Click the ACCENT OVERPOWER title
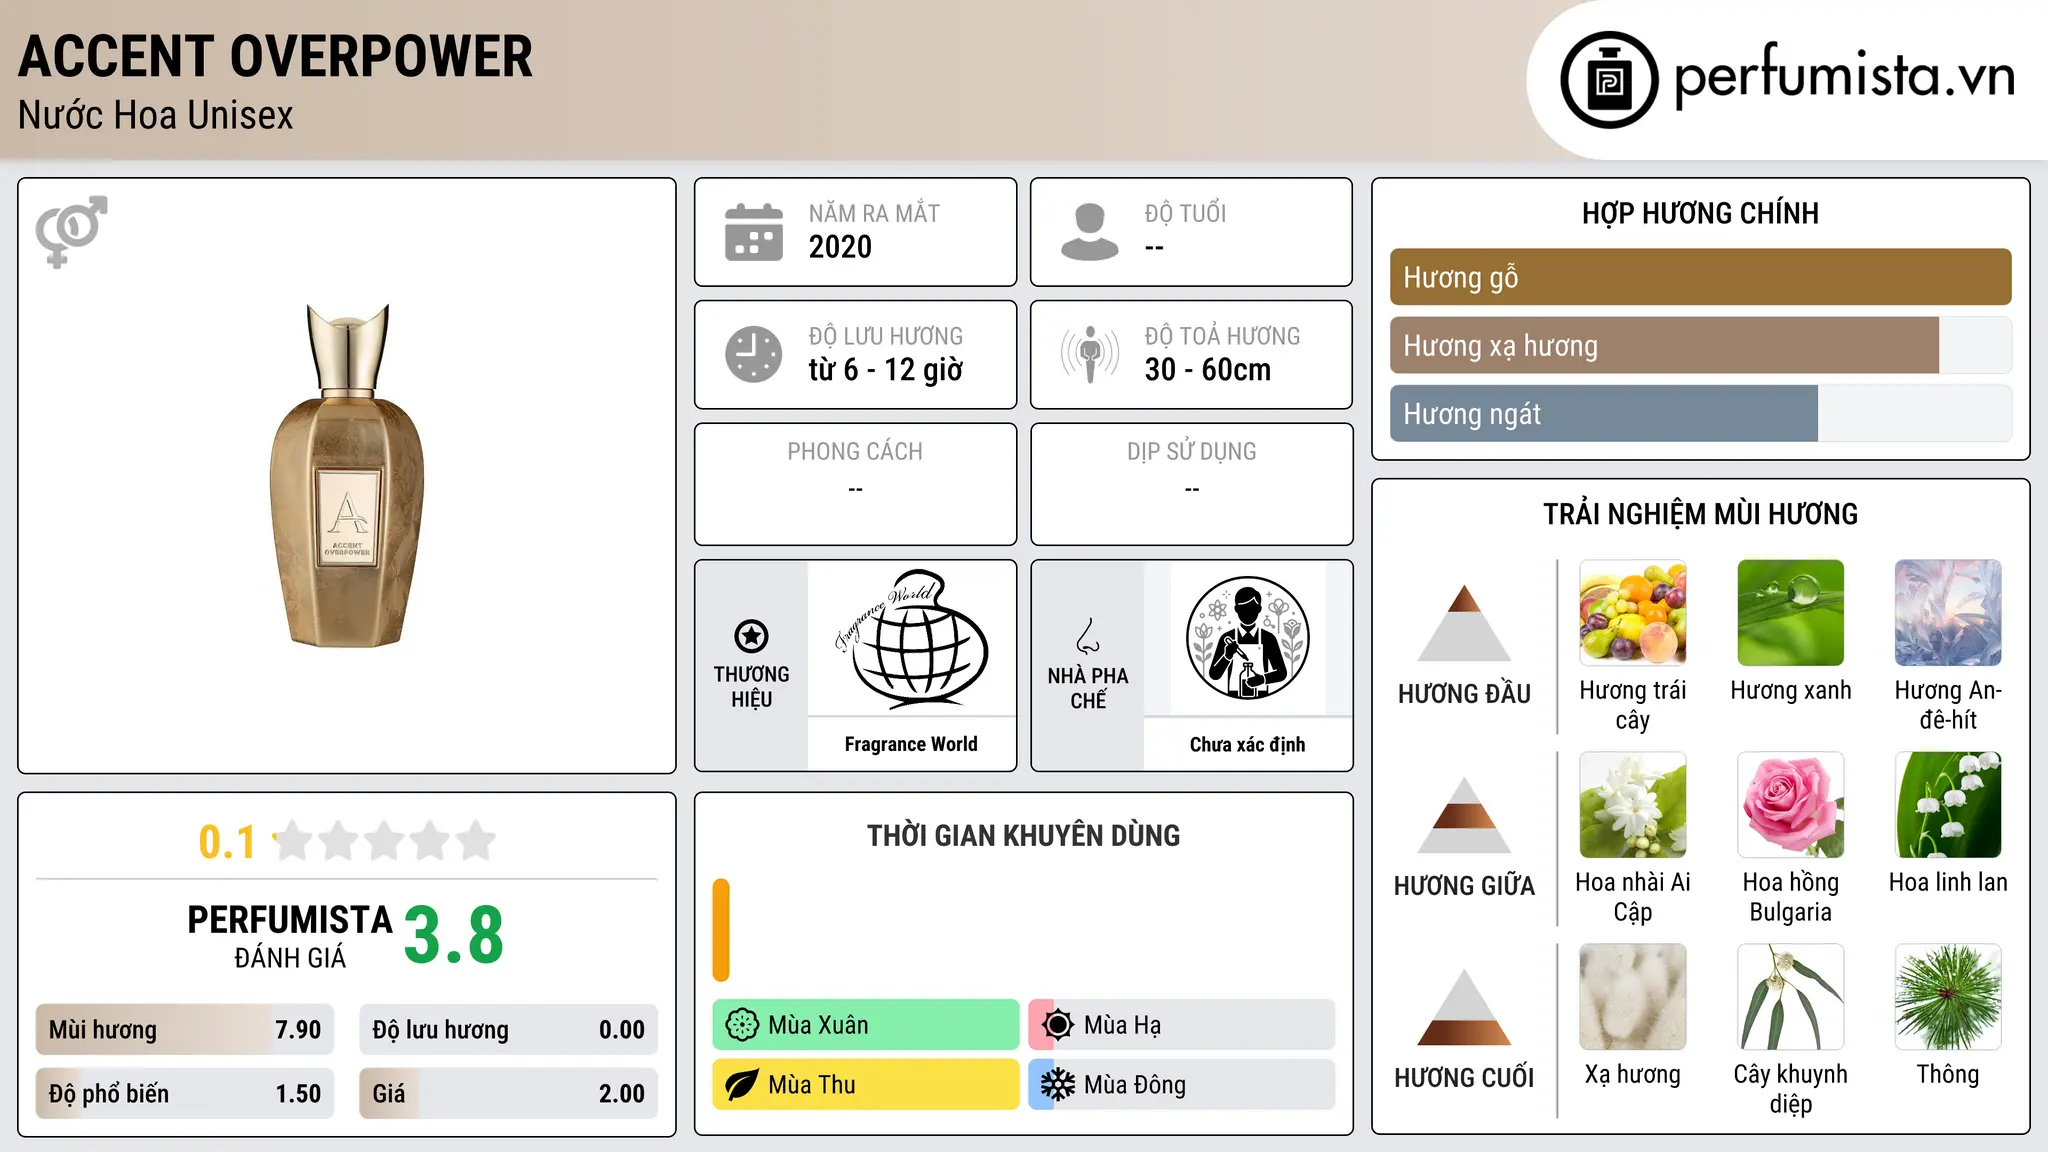 (x=275, y=56)
